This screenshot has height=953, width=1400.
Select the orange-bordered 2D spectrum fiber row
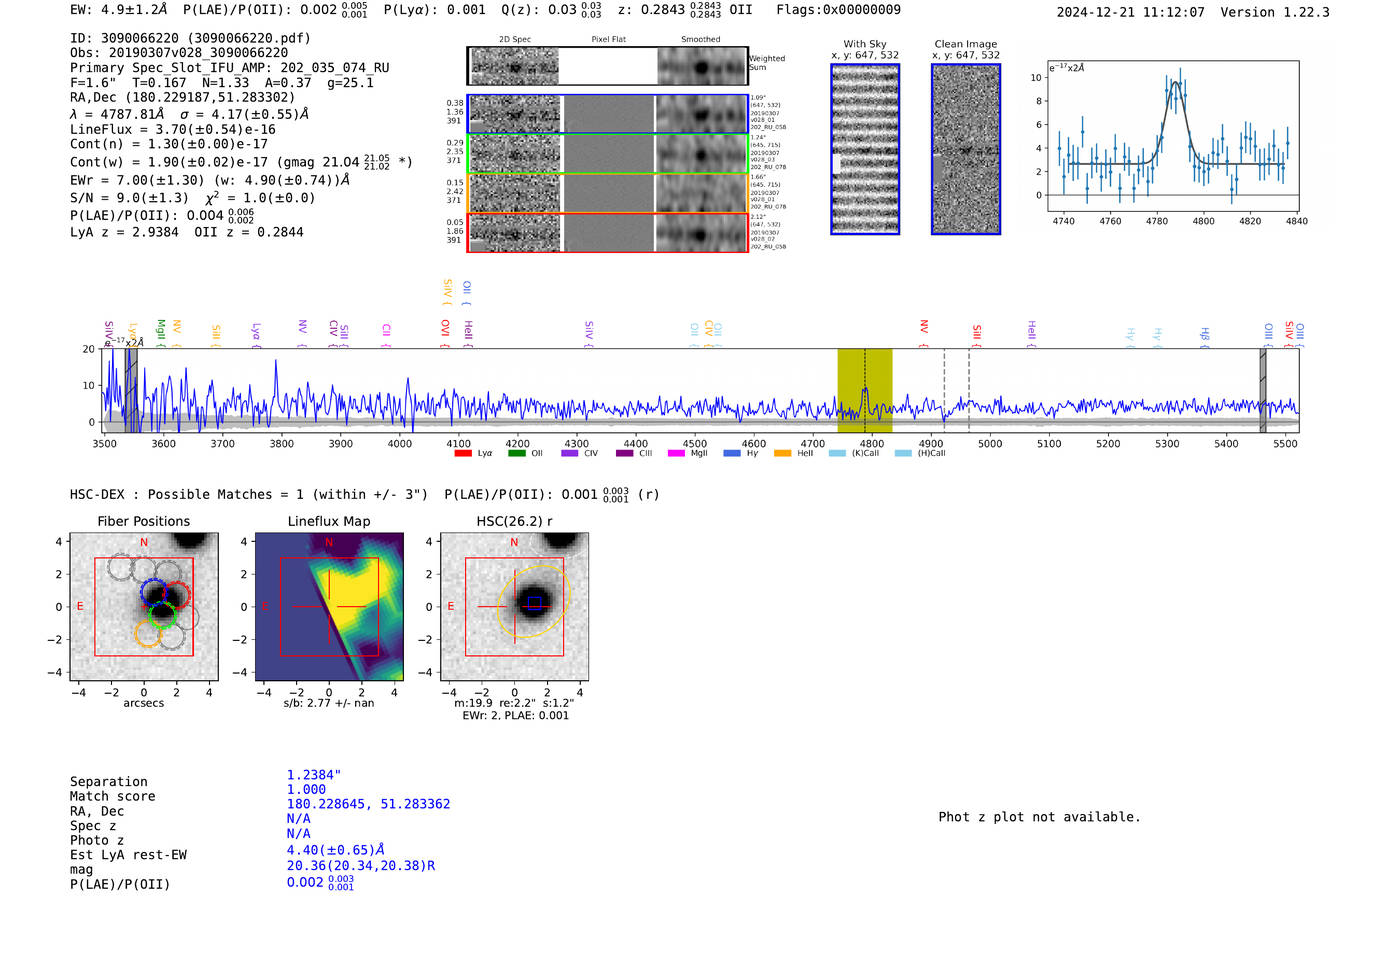pyautogui.click(x=607, y=193)
